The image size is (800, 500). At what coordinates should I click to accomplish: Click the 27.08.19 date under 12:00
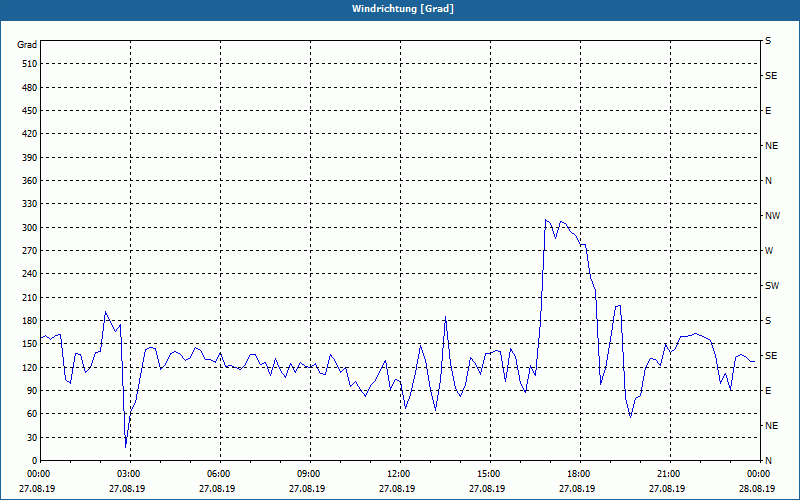[397, 488]
